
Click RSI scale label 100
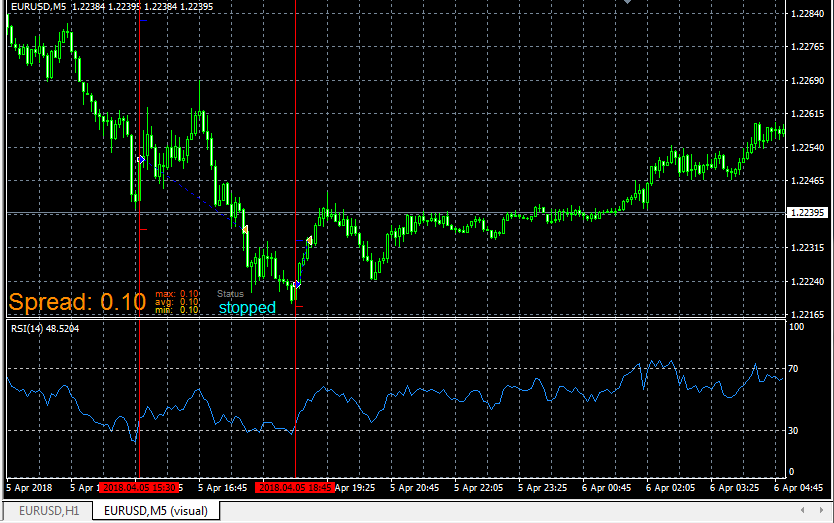[796, 327]
